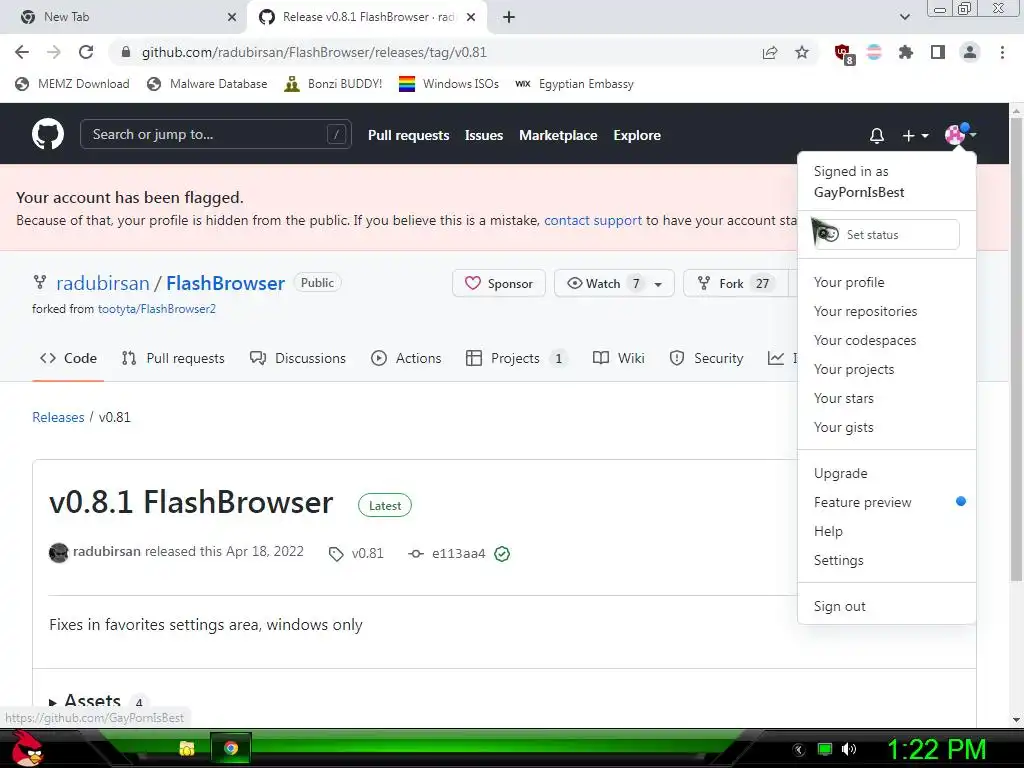The height and width of the screenshot is (768, 1024).
Task: Open the uBlock Origin extension icon
Action: pos(844,53)
